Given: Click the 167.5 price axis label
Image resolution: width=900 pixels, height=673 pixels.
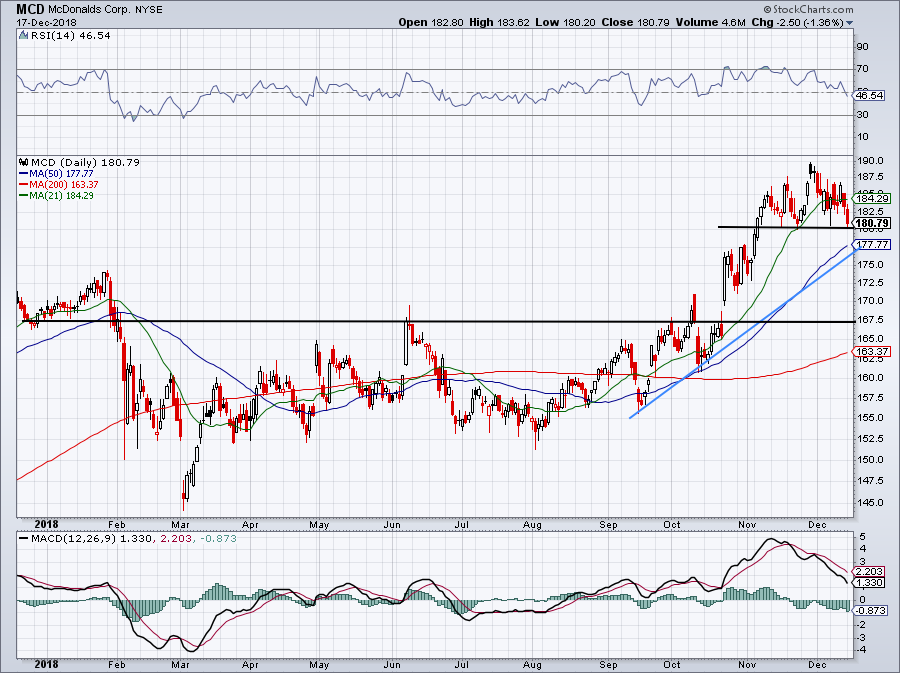Looking at the screenshot, I should tap(871, 320).
